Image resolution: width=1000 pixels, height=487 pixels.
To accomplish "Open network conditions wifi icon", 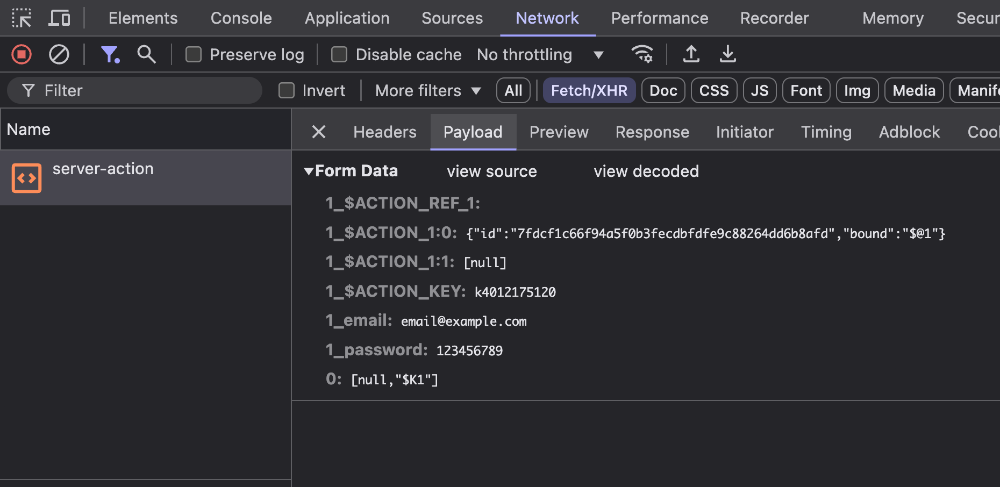I will click(642, 54).
